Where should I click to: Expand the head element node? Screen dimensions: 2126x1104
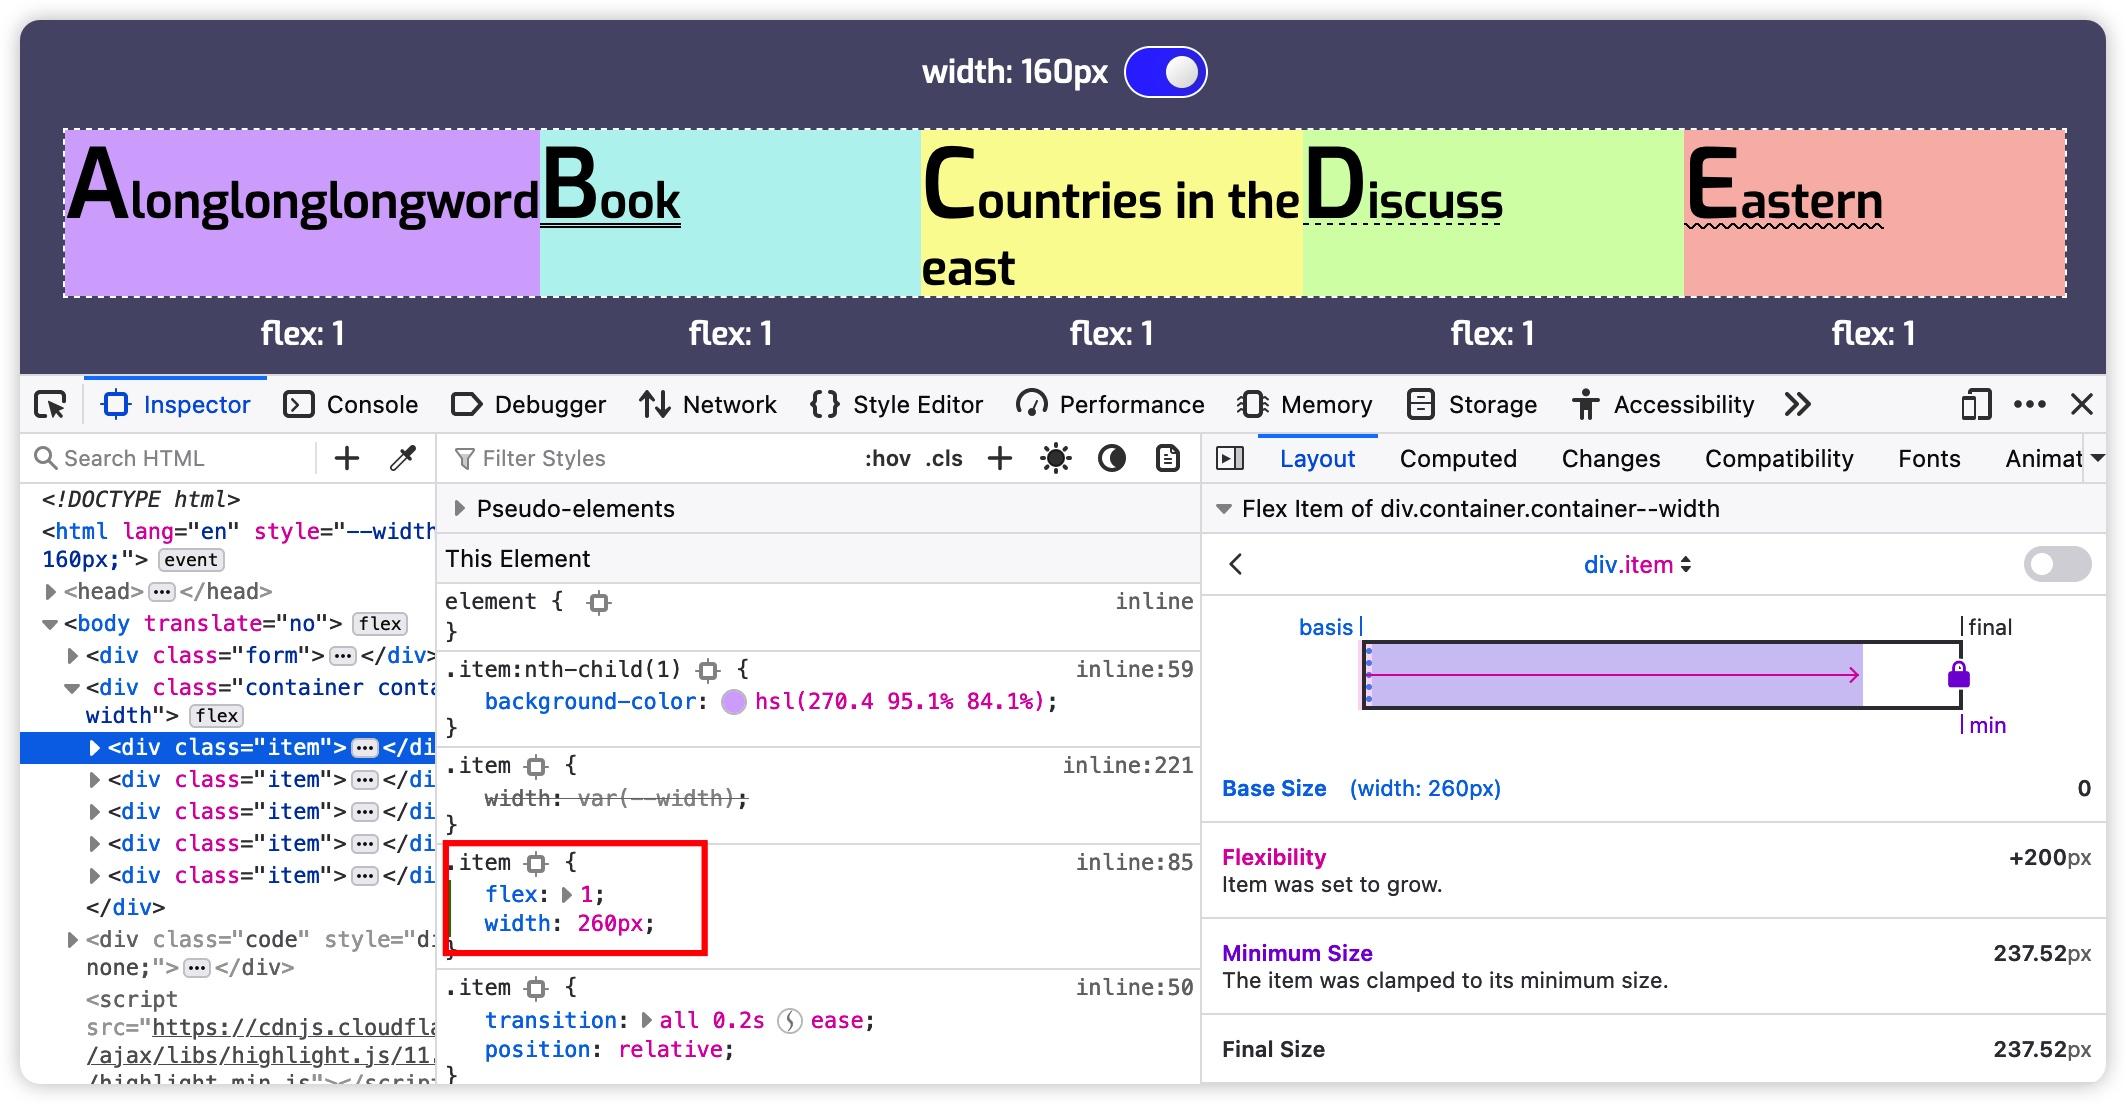[51, 592]
